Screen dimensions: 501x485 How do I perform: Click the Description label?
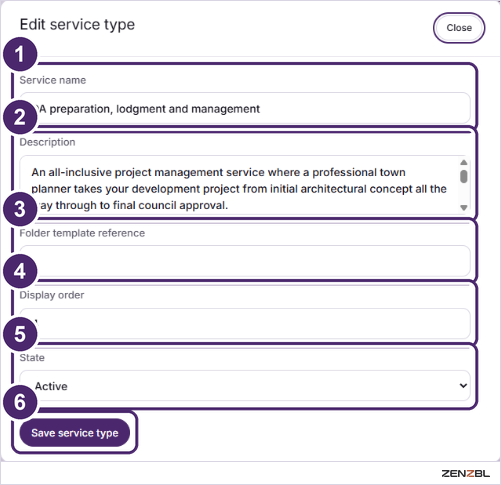tap(47, 142)
